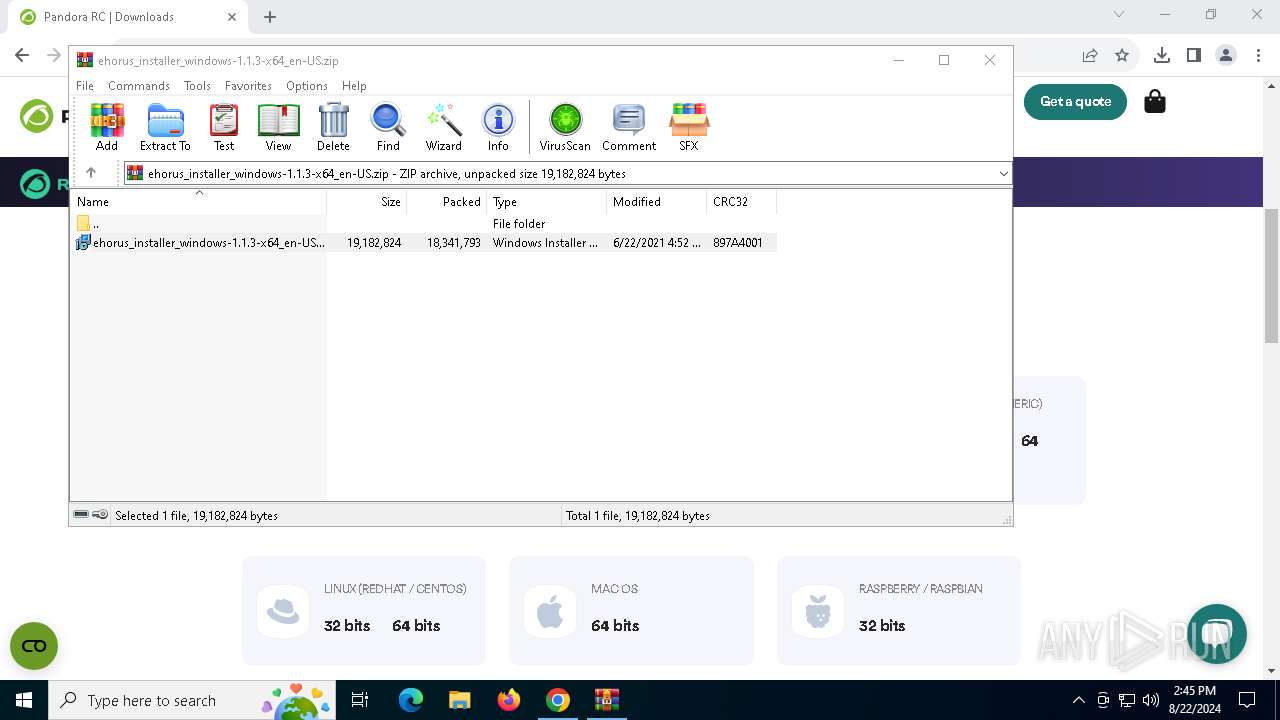Add an archive Comment
Image resolution: width=1280 pixels, height=720 pixels.
tap(629, 127)
